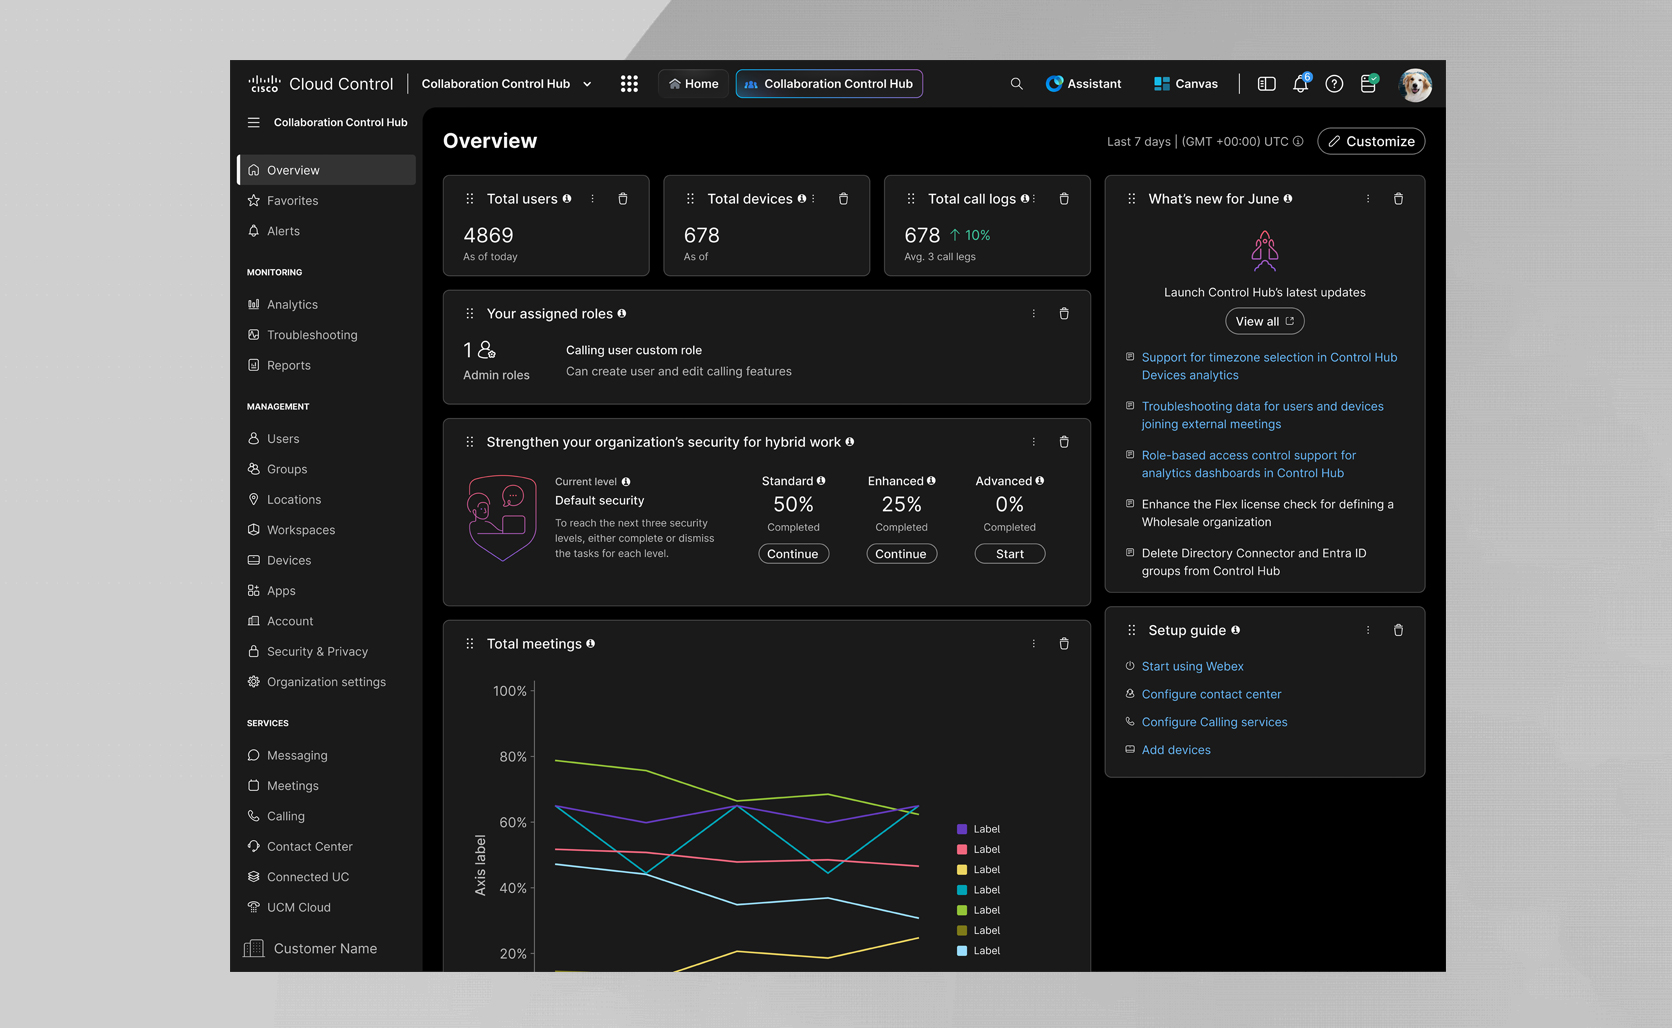Open Total meetings card options menu
Viewport: 1672px width, 1028px height.
coord(1034,644)
